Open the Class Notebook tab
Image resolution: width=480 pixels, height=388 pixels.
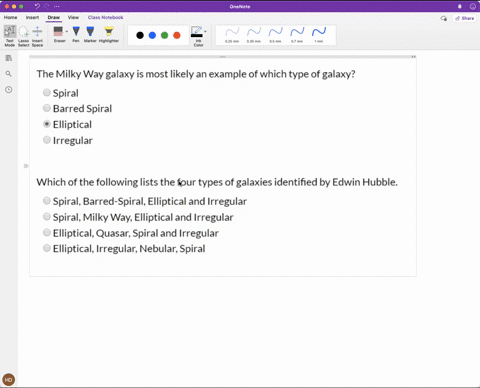coord(105,17)
